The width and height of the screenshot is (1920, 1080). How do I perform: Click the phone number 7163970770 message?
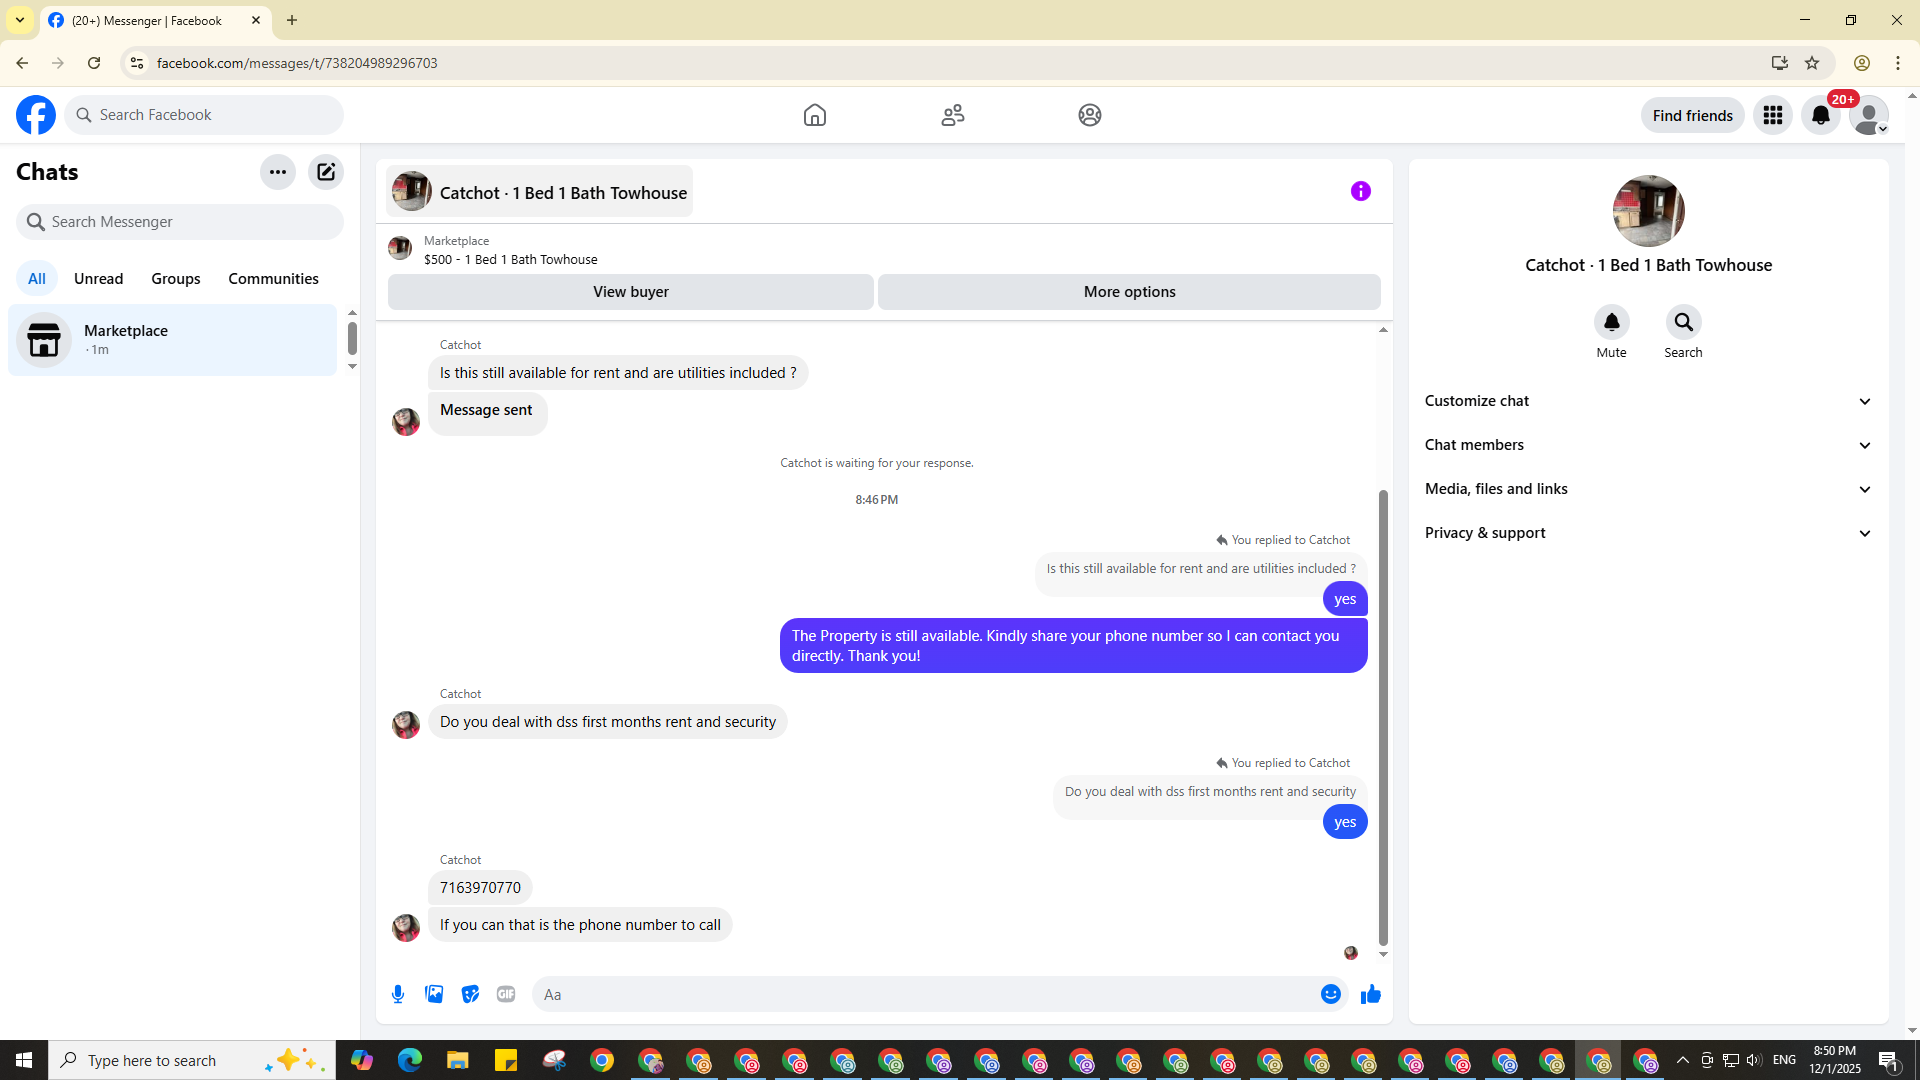480,888
